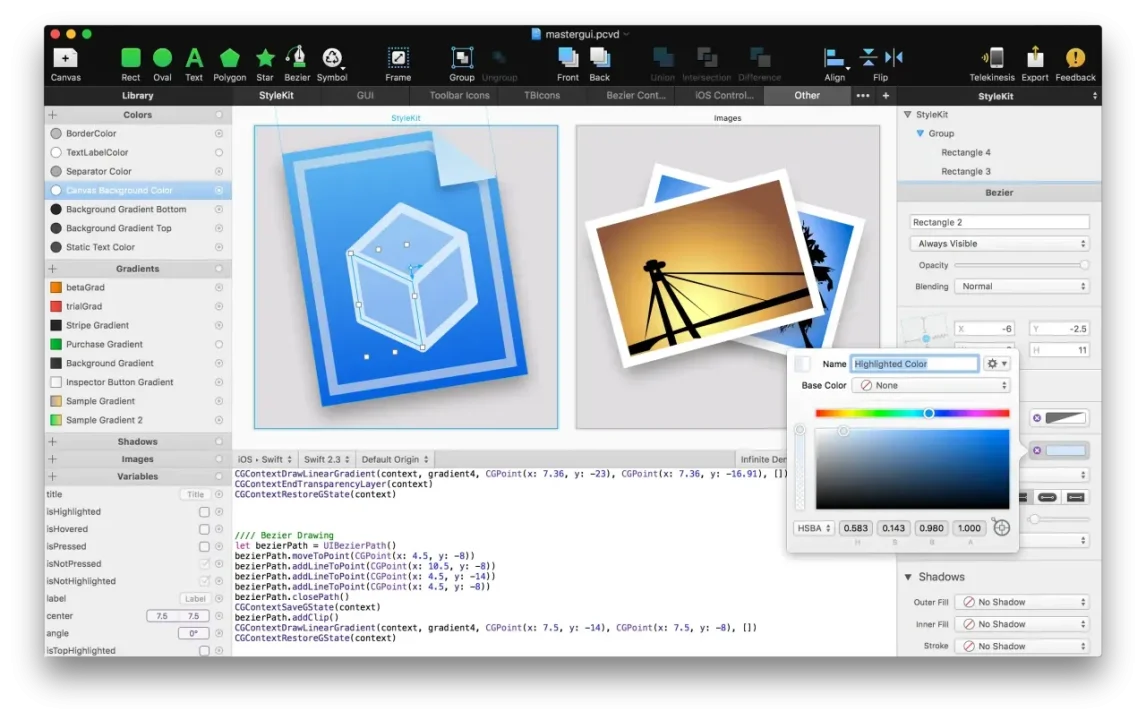This screenshot has height=720, width=1146.
Task: Click the Highlighted Color name field
Action: 914,363
